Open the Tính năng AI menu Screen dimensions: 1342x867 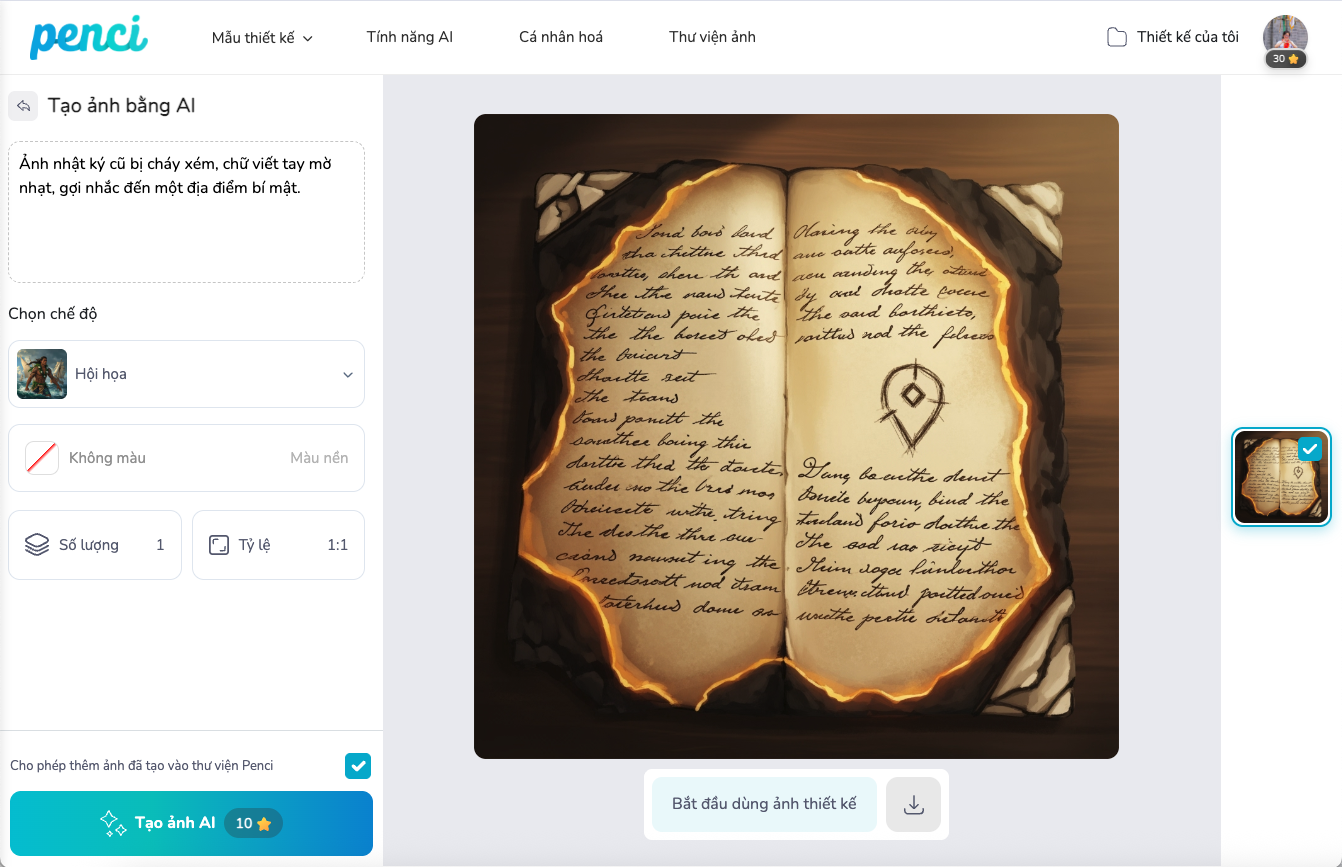click(x=410, y=37)
